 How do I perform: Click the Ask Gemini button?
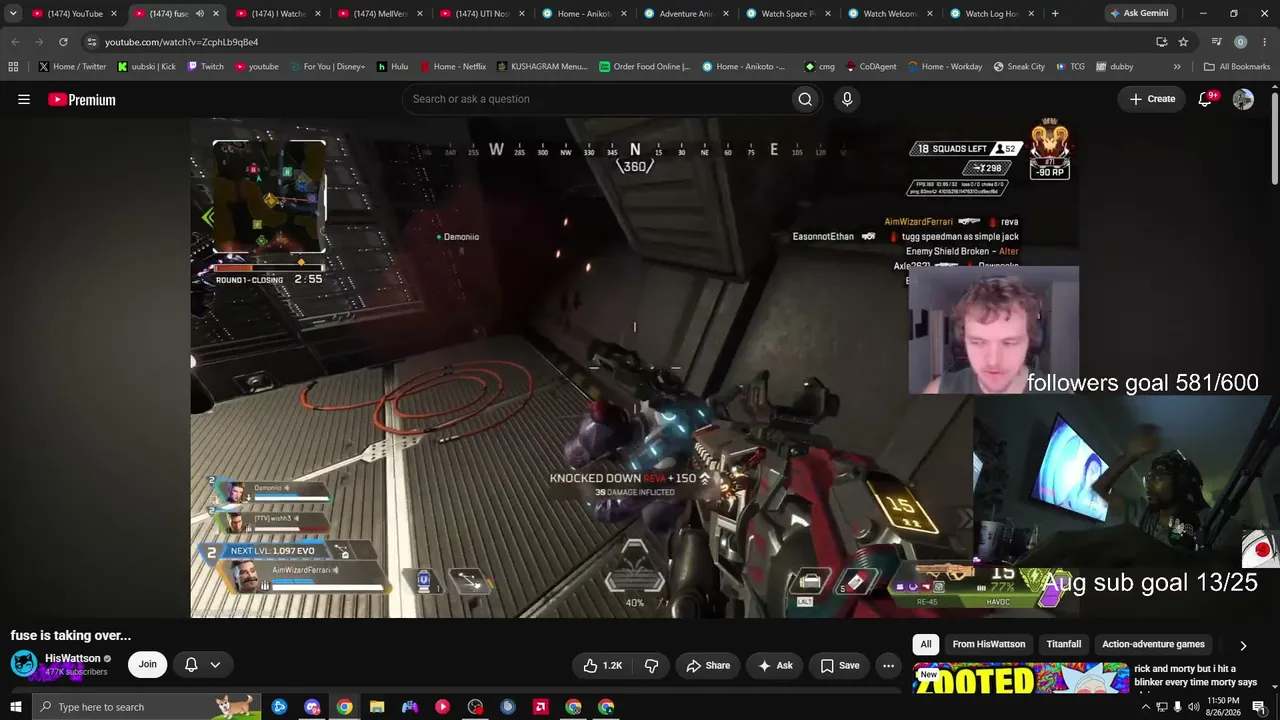tap(1138, 14)
